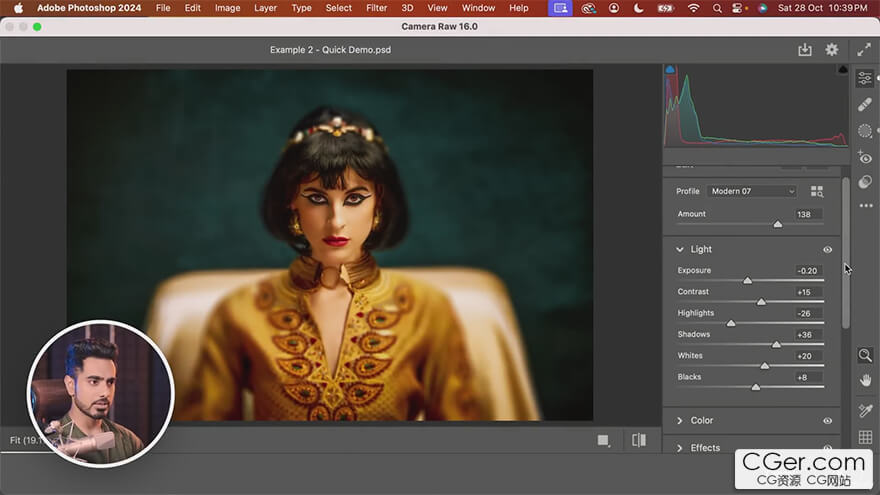Click the edit panel vertical scrollbar
The width and height of the screenshot is (880, 495).
point(846,253)
